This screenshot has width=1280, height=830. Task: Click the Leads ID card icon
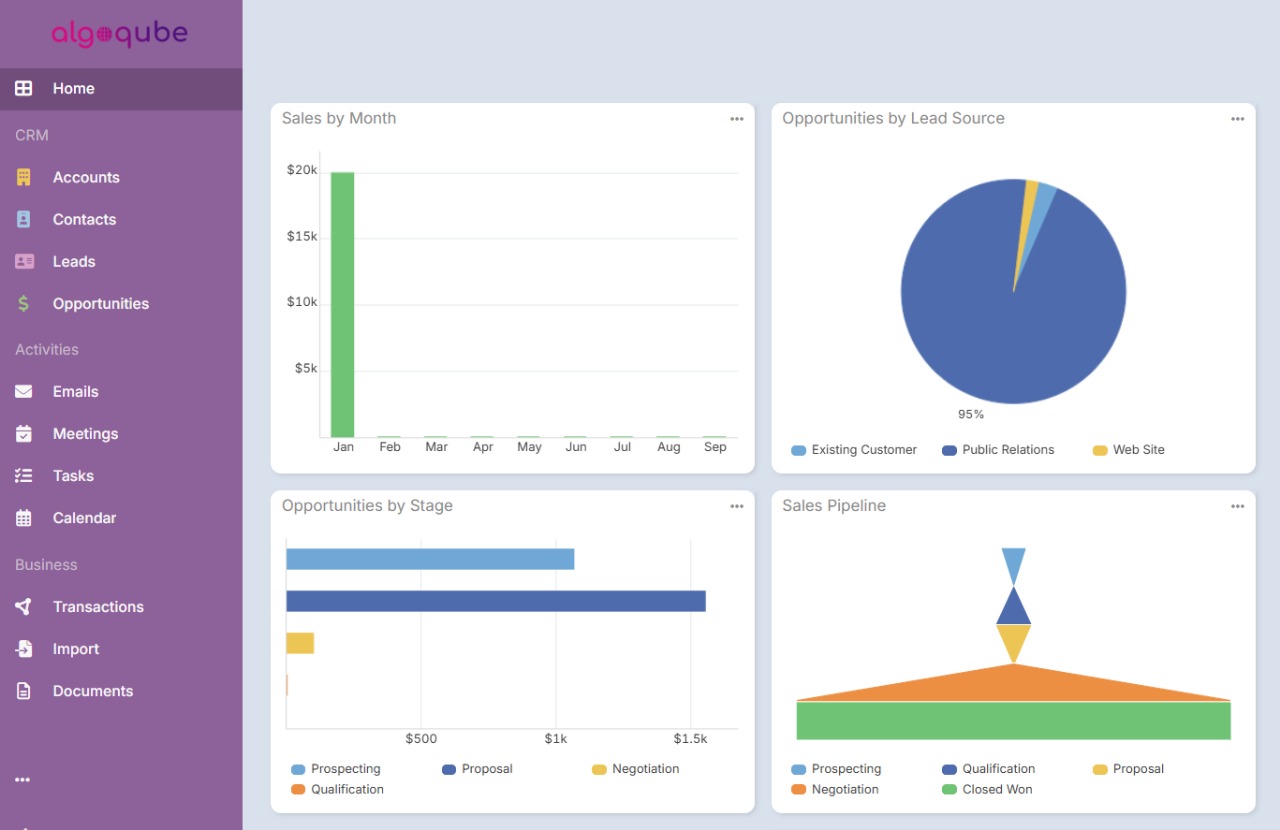click(x=24, y=261)
